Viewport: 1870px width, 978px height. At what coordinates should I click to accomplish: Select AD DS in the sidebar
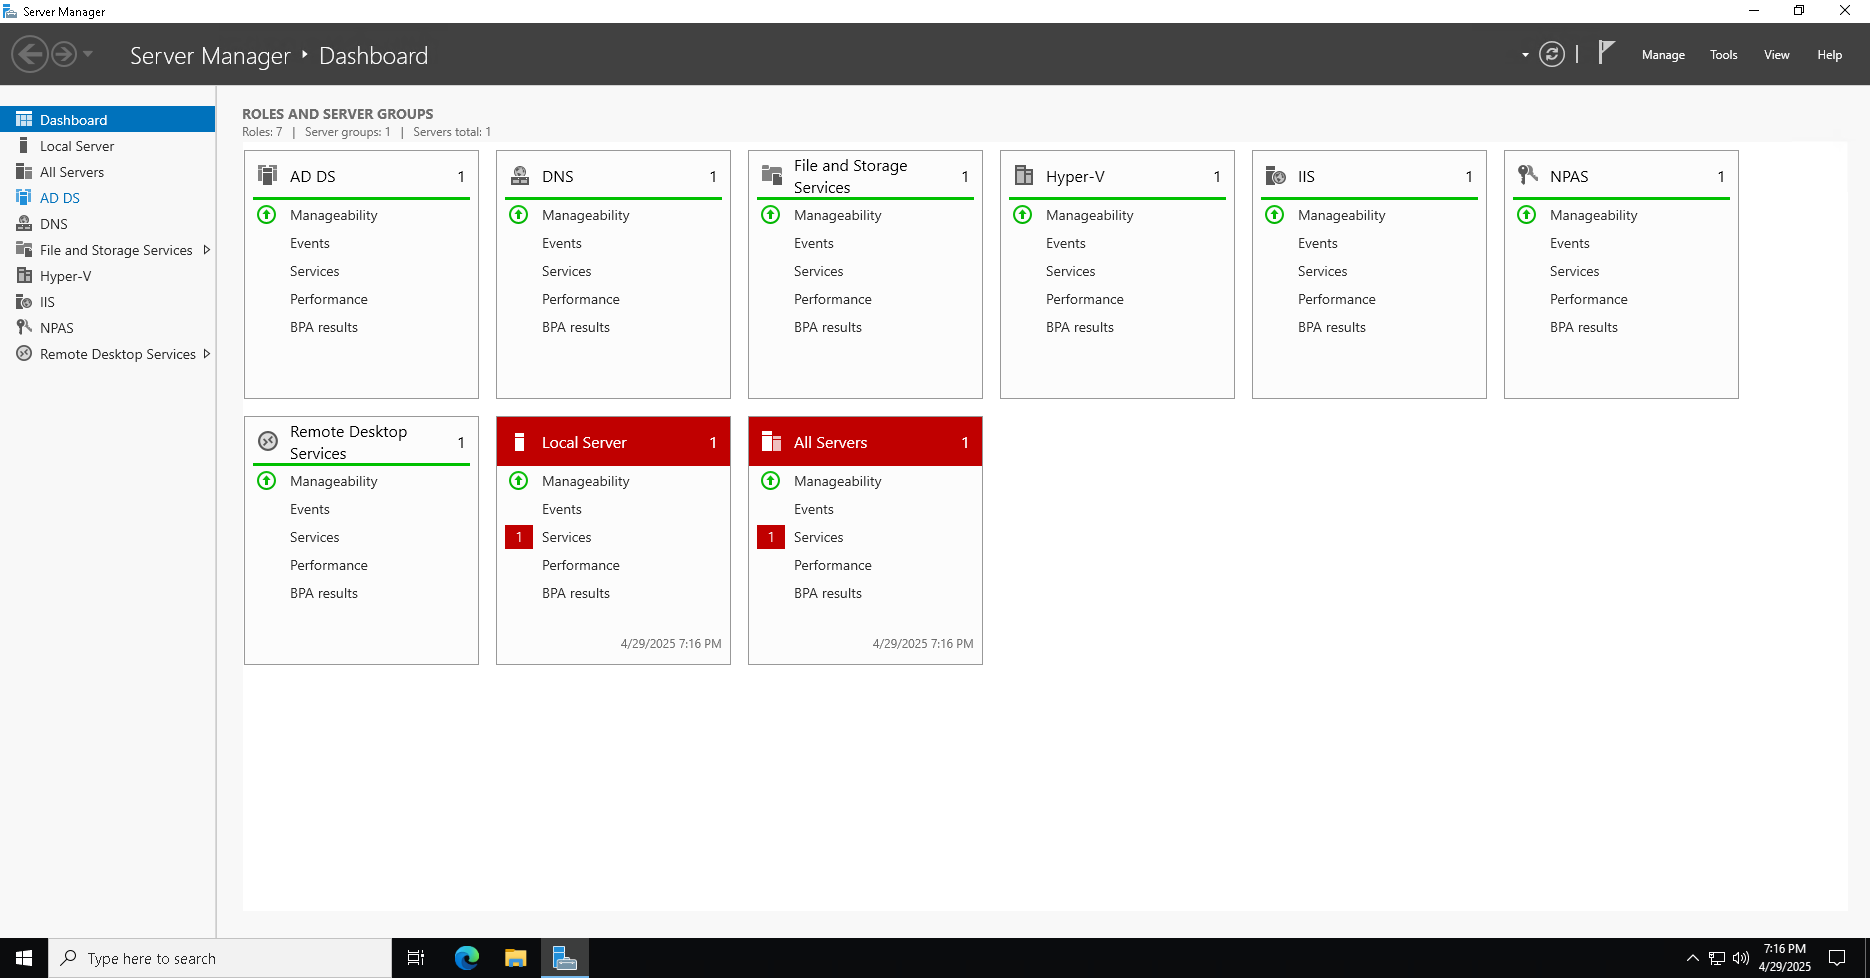(x=108, y=198)
